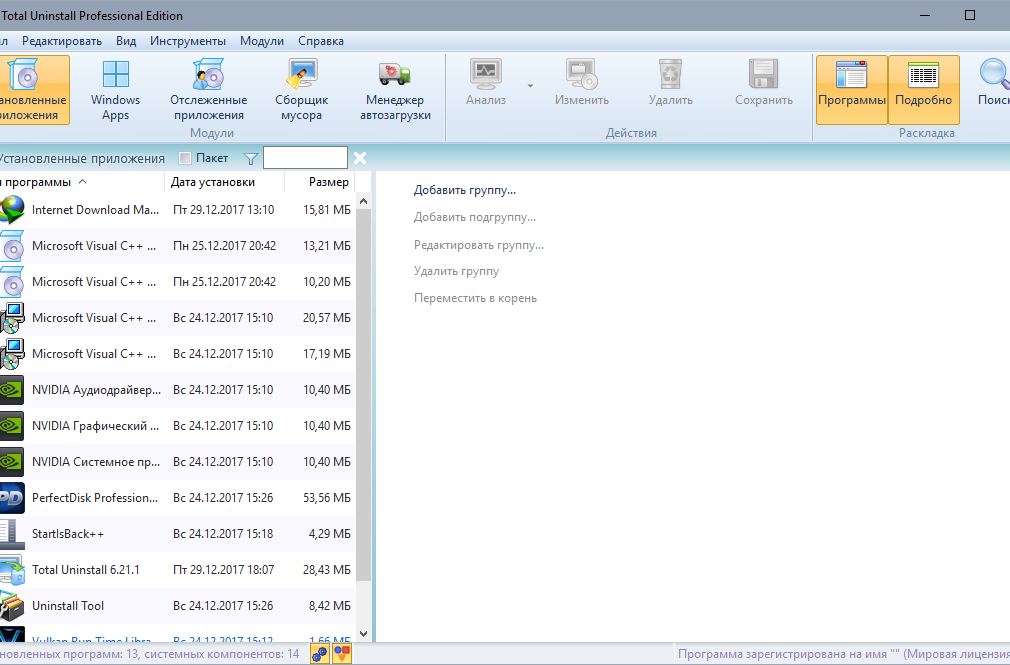Screen dimensions: 1010x665
Task: Select the NVIDIA Графический driver icon
Action: [12, 426]
